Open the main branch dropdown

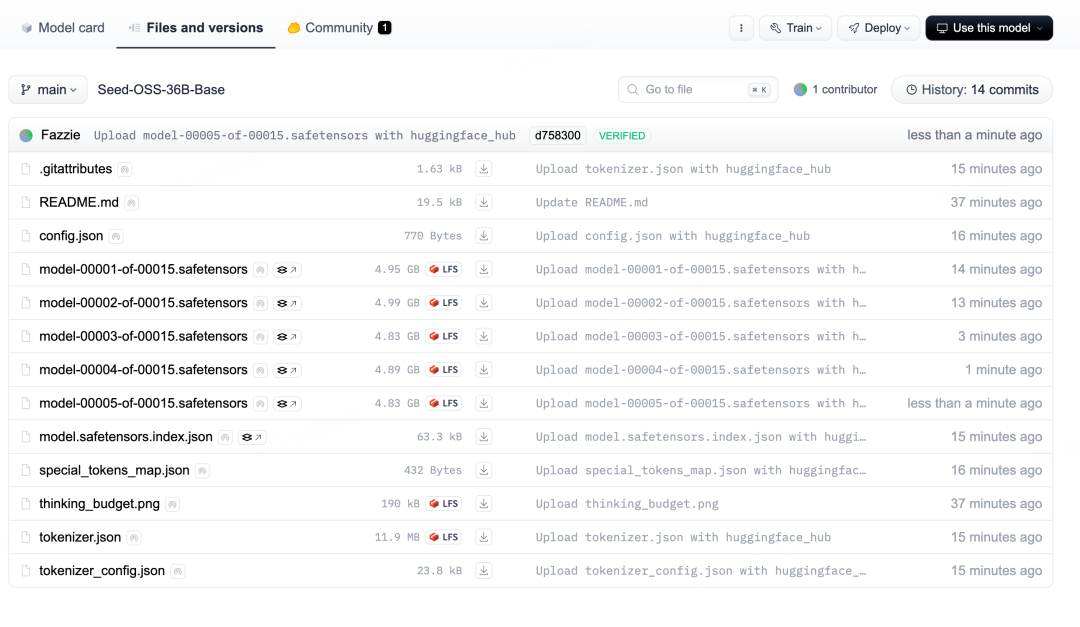pyautogui.click(x=48, y=90)
